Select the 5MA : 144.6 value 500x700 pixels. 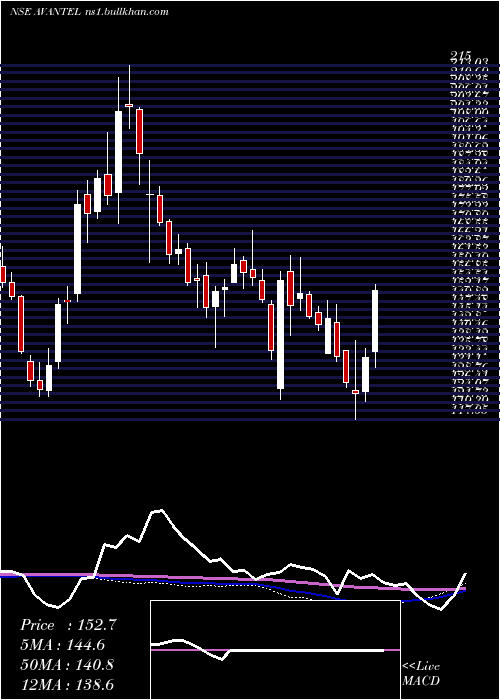click(63, 645)
